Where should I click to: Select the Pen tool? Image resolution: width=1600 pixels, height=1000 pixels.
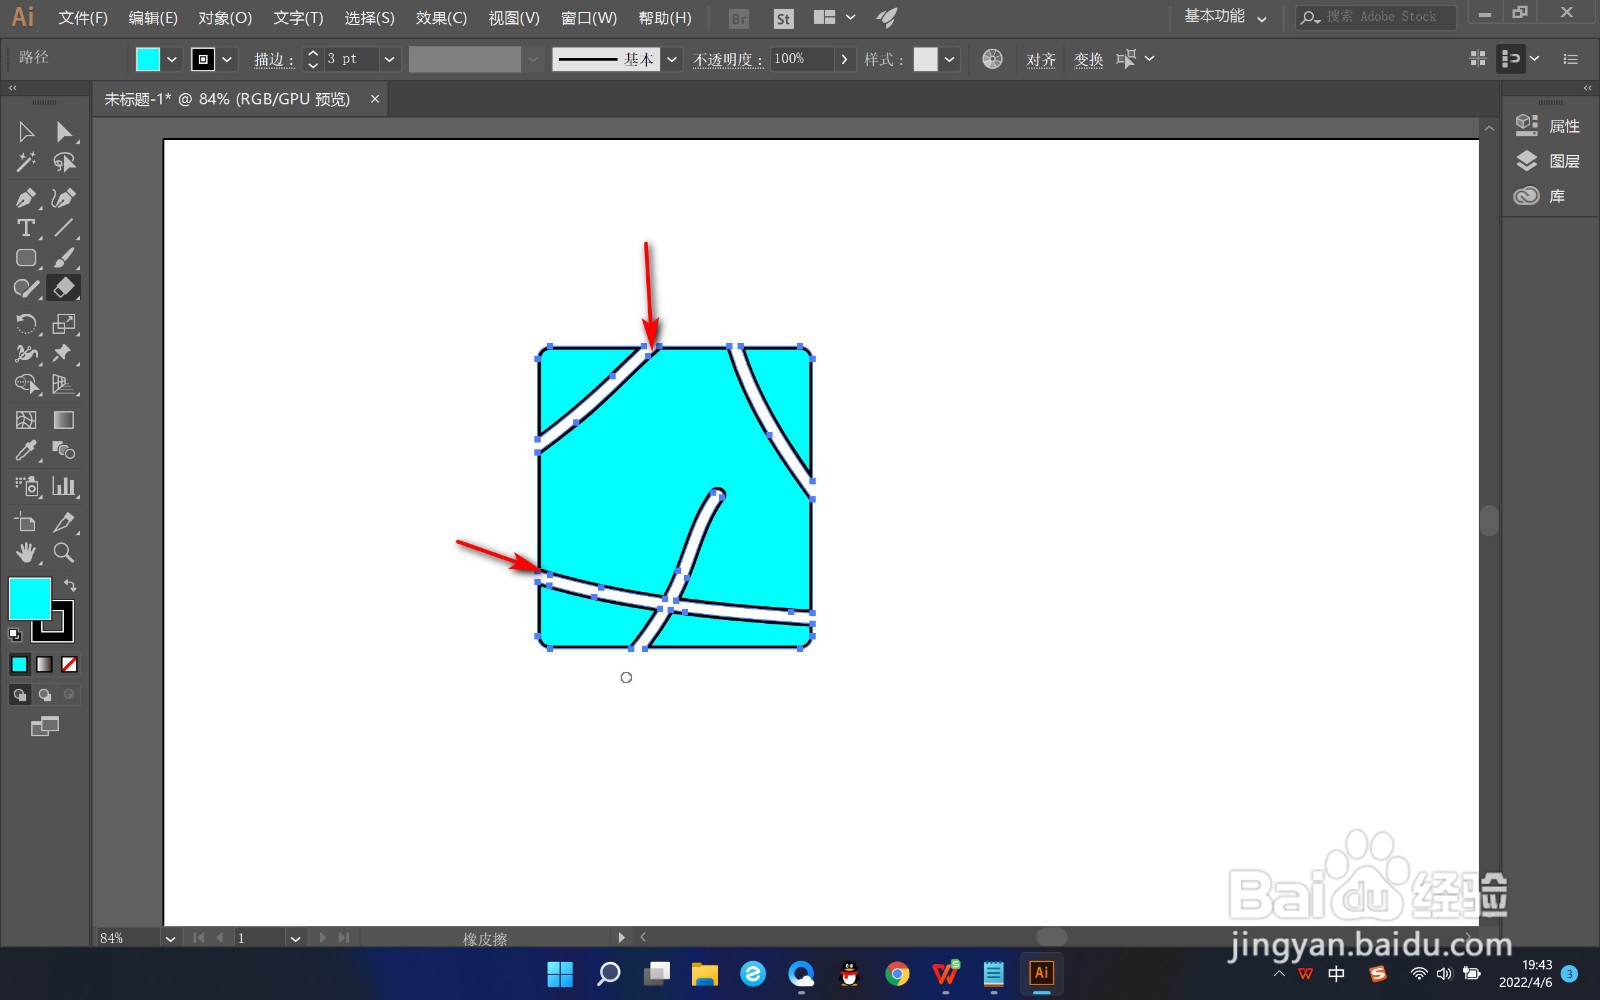tap(26, 198)
